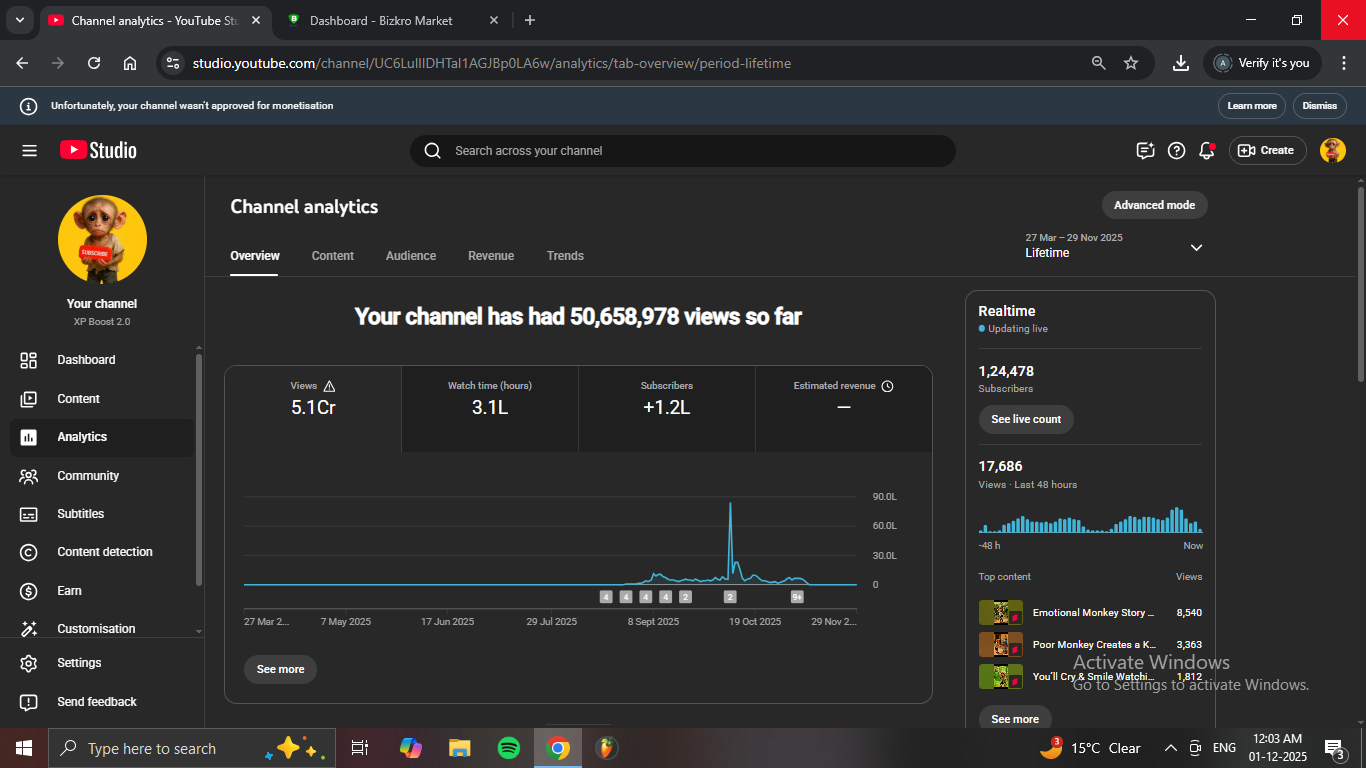Click the send feedback comment icon in header

tap(1146, 151)
